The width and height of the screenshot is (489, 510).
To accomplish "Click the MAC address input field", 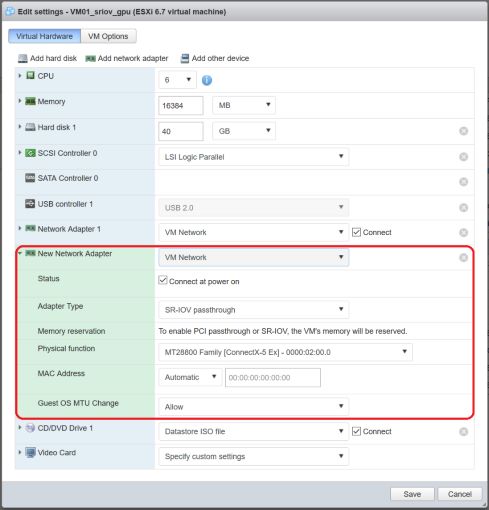I will point(273,378).
